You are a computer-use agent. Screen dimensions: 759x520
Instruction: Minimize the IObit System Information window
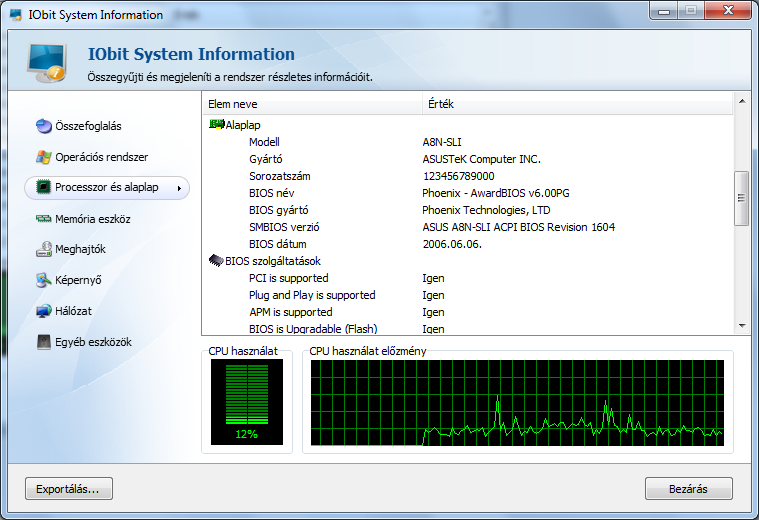pos(664,11)
